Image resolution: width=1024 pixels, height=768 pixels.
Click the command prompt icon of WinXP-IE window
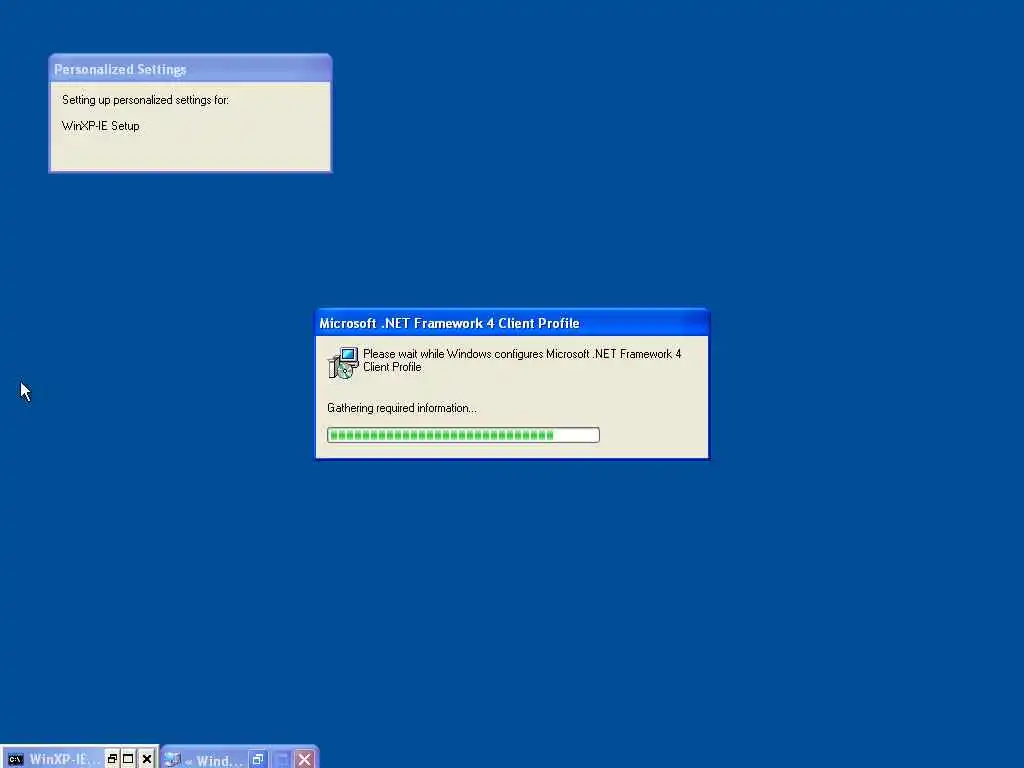click(x=15, y=759)
